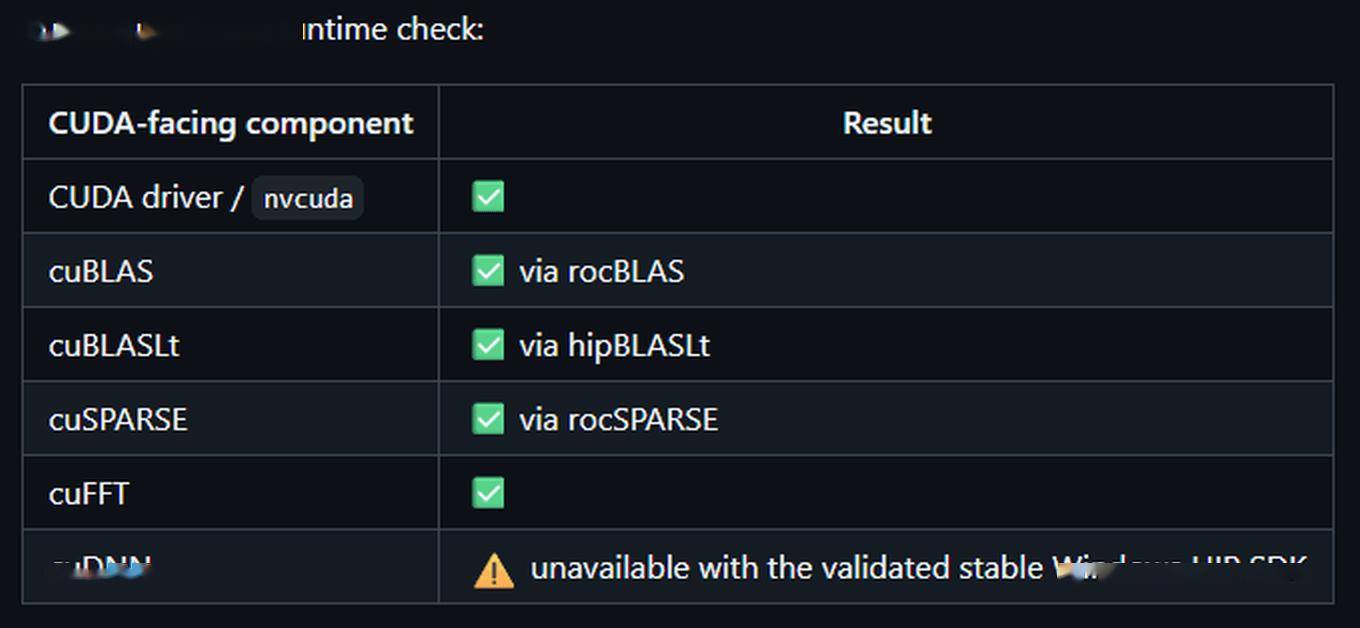Click the green checkmark in cuFFT row
The image size is (1360, 628).
[x=488, y=493]
